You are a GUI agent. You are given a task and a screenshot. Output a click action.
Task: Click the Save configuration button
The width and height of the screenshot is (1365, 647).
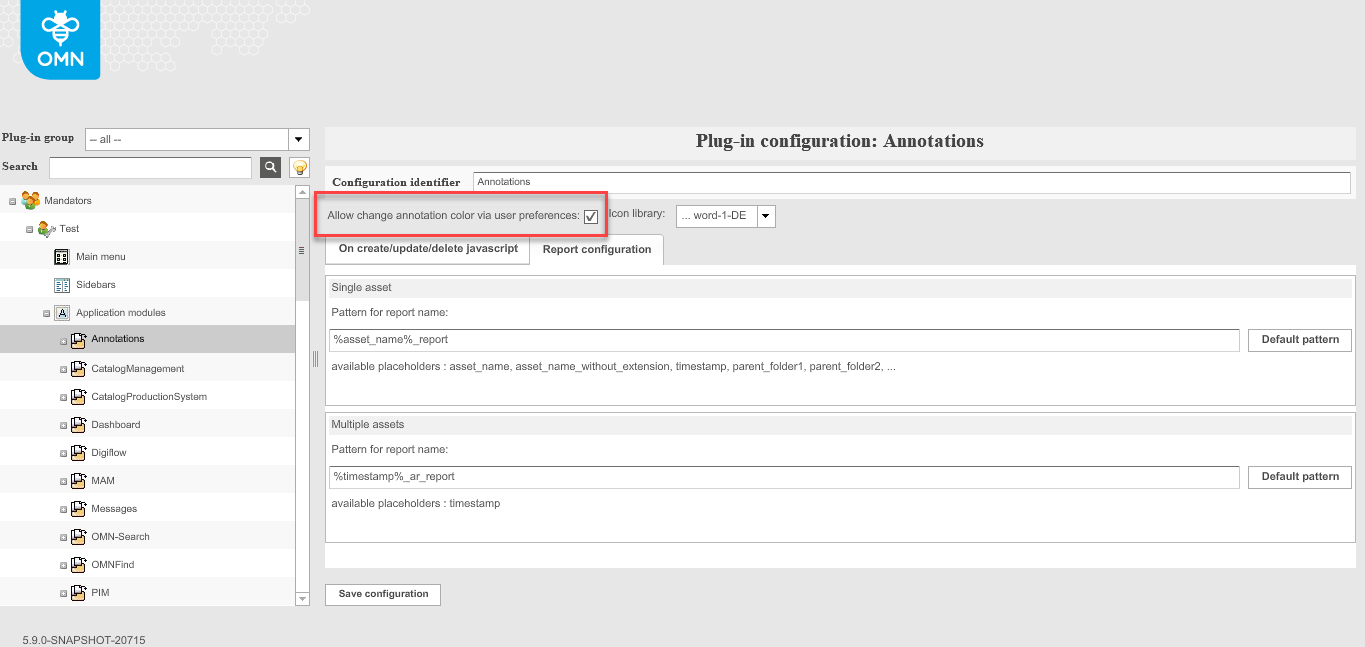coord(382,594)
